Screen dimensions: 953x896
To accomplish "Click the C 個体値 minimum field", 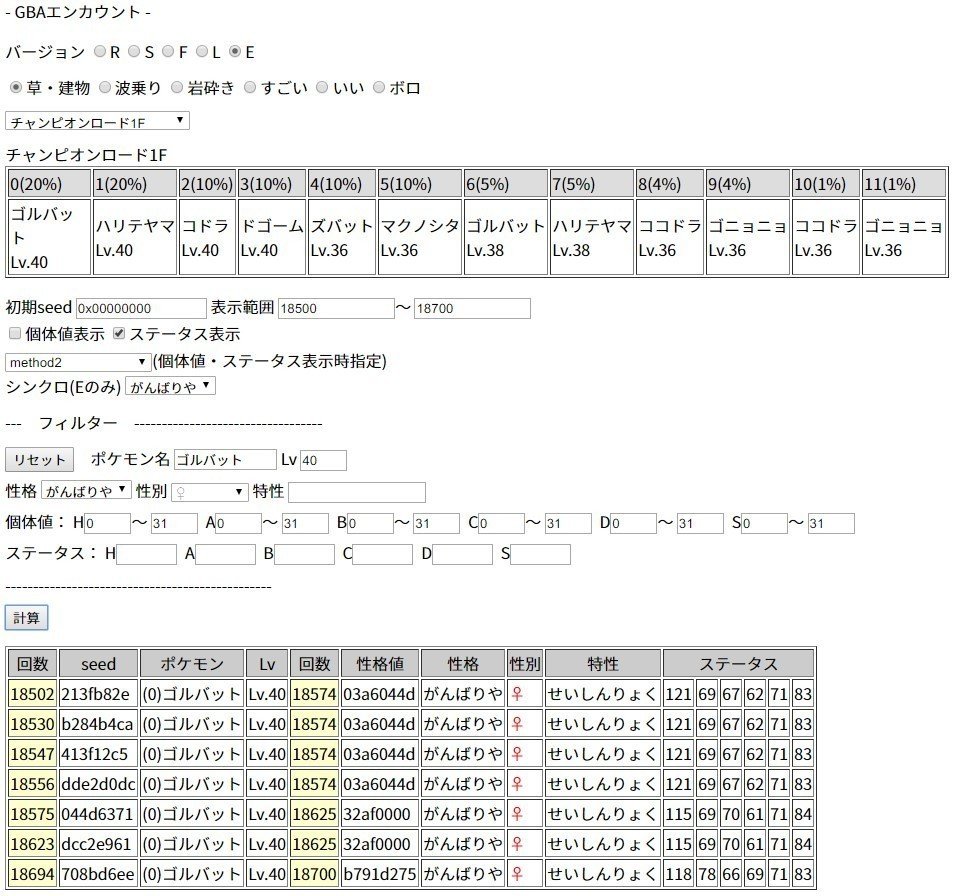I will point(501,523).
